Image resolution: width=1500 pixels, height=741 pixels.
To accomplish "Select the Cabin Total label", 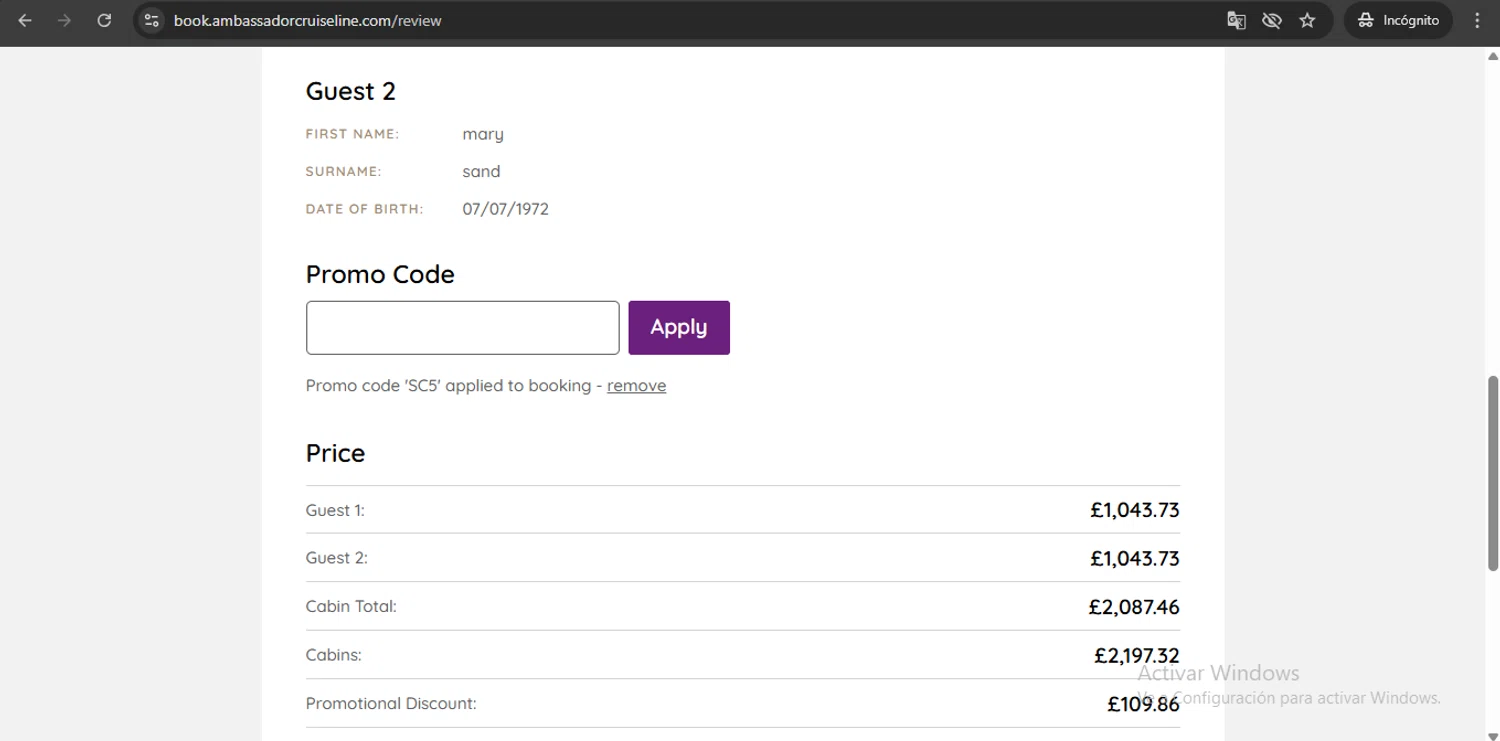I will click(351, 606).
